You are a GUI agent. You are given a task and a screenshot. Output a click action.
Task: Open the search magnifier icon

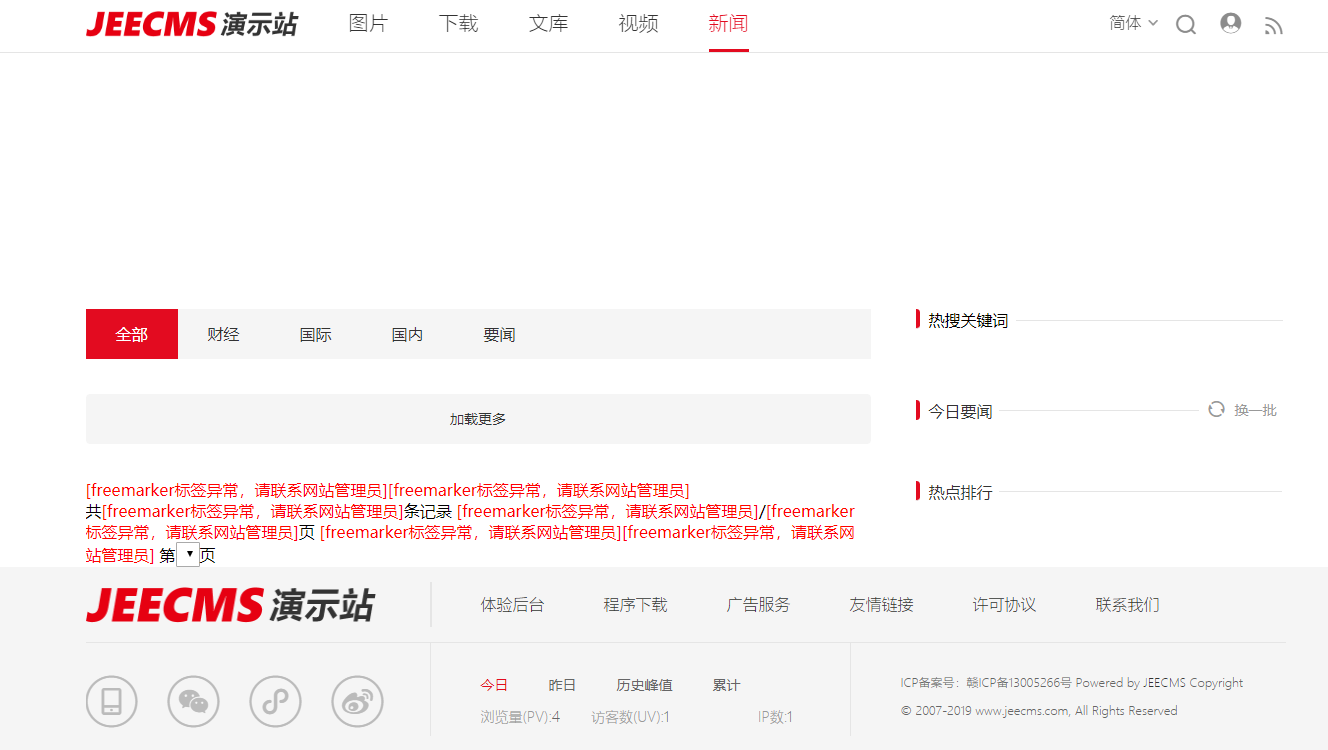[1186, 25]
